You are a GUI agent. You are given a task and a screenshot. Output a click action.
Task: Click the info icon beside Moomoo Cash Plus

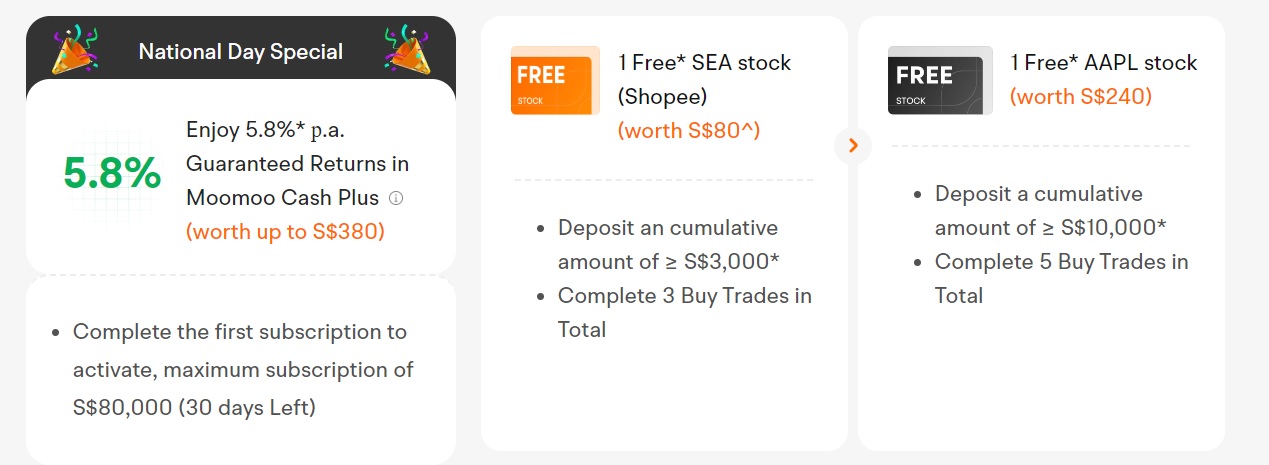[396, 198]
